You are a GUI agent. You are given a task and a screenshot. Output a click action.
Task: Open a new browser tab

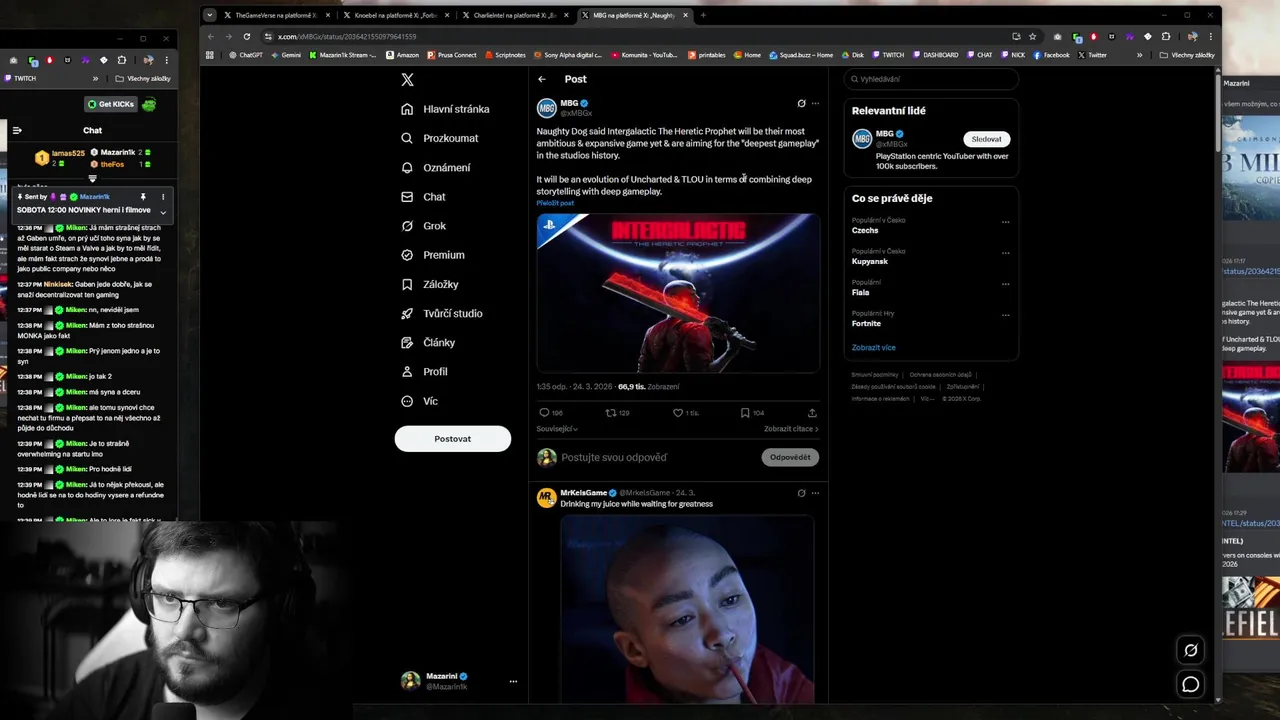coord(703,15)
